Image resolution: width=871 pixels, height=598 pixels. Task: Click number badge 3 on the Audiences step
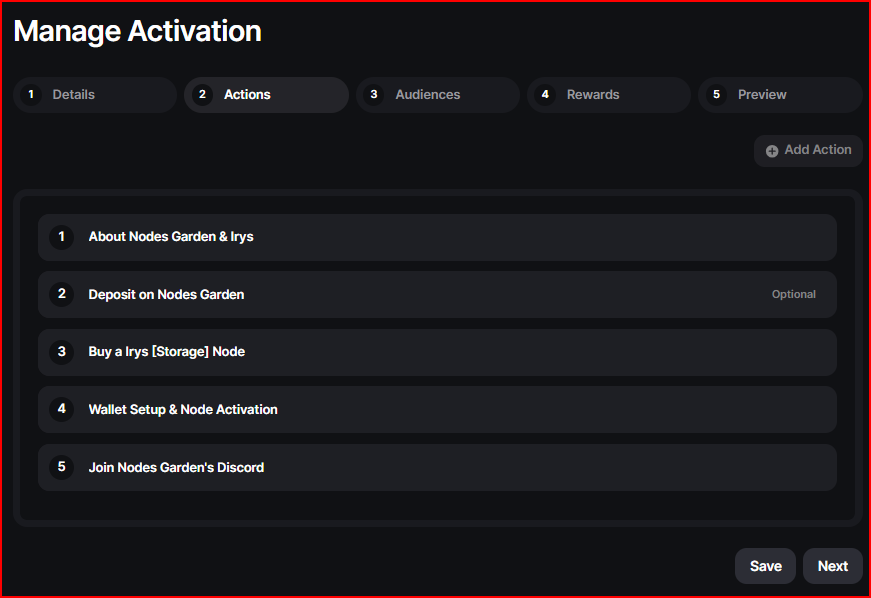pyautogui.click(x=374, y=95)
